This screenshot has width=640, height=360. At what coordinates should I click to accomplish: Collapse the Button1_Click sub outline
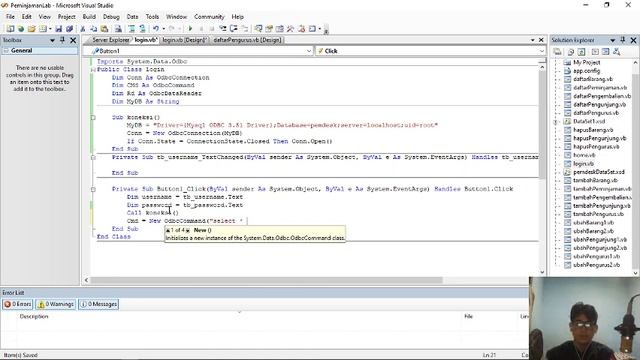click(x=93, y=189)
